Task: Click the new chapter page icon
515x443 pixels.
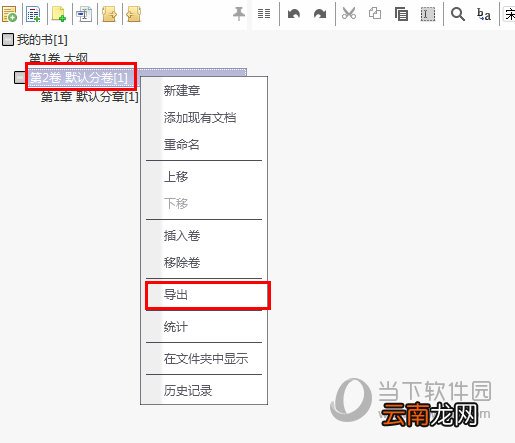Action: tap(59, 14)
